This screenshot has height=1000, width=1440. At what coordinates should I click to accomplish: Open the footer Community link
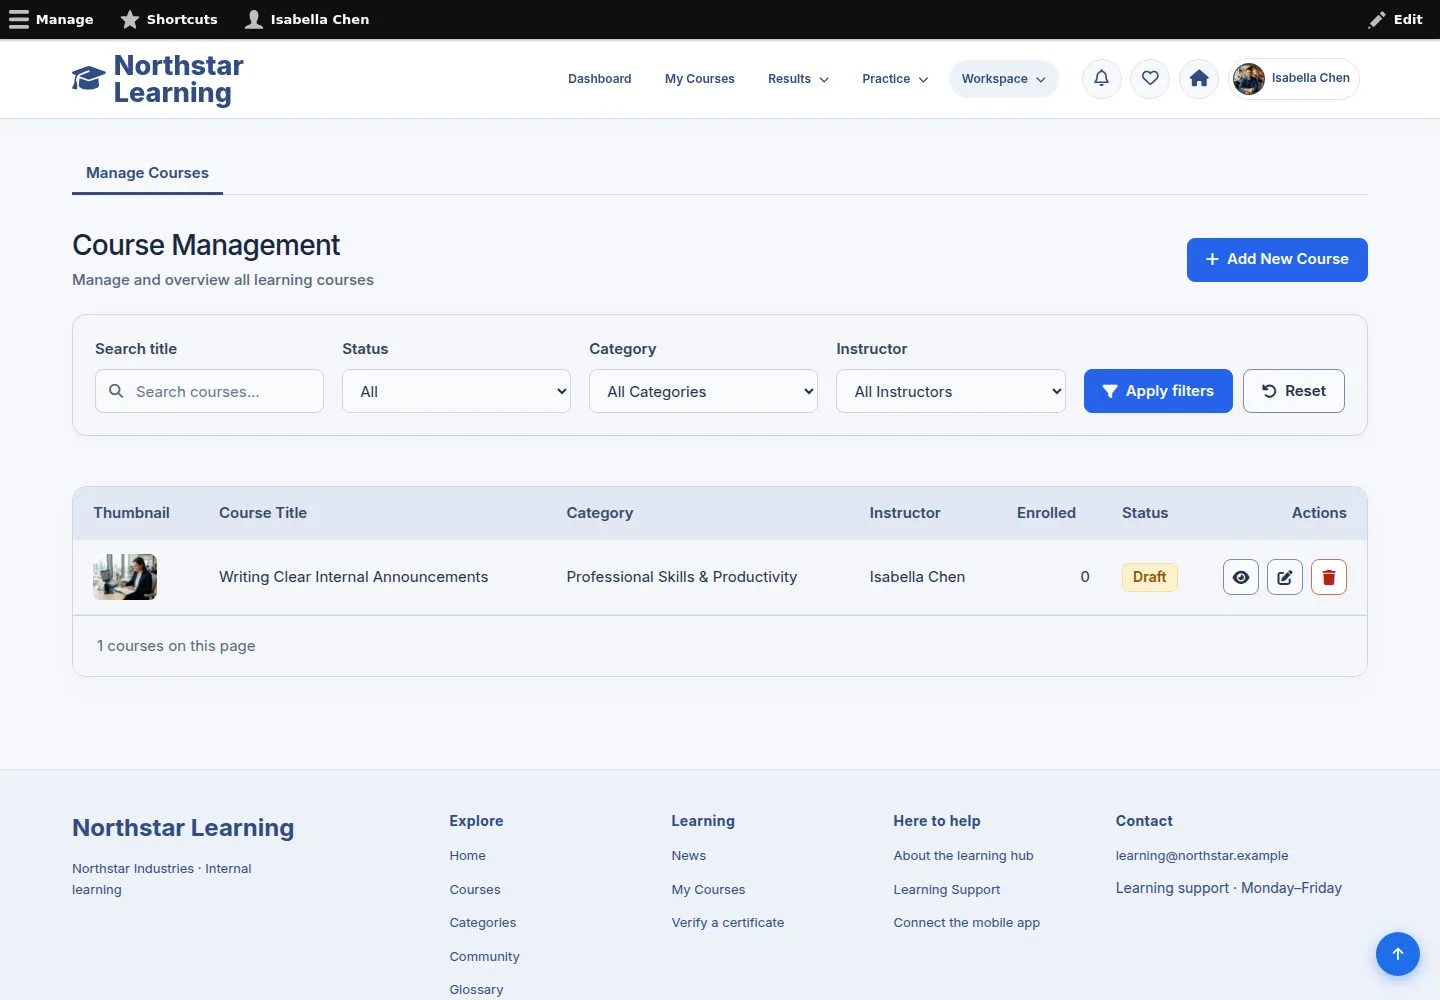tap(484, 957)
